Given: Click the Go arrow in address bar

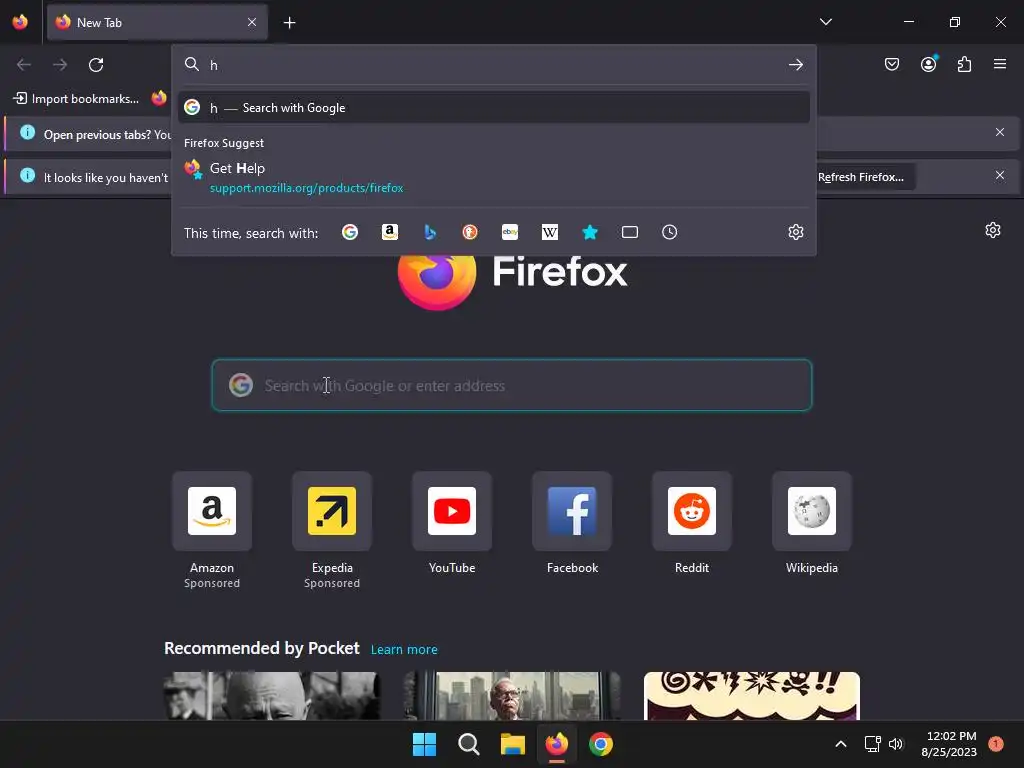Looking at the screenshot, I should 795,65.
